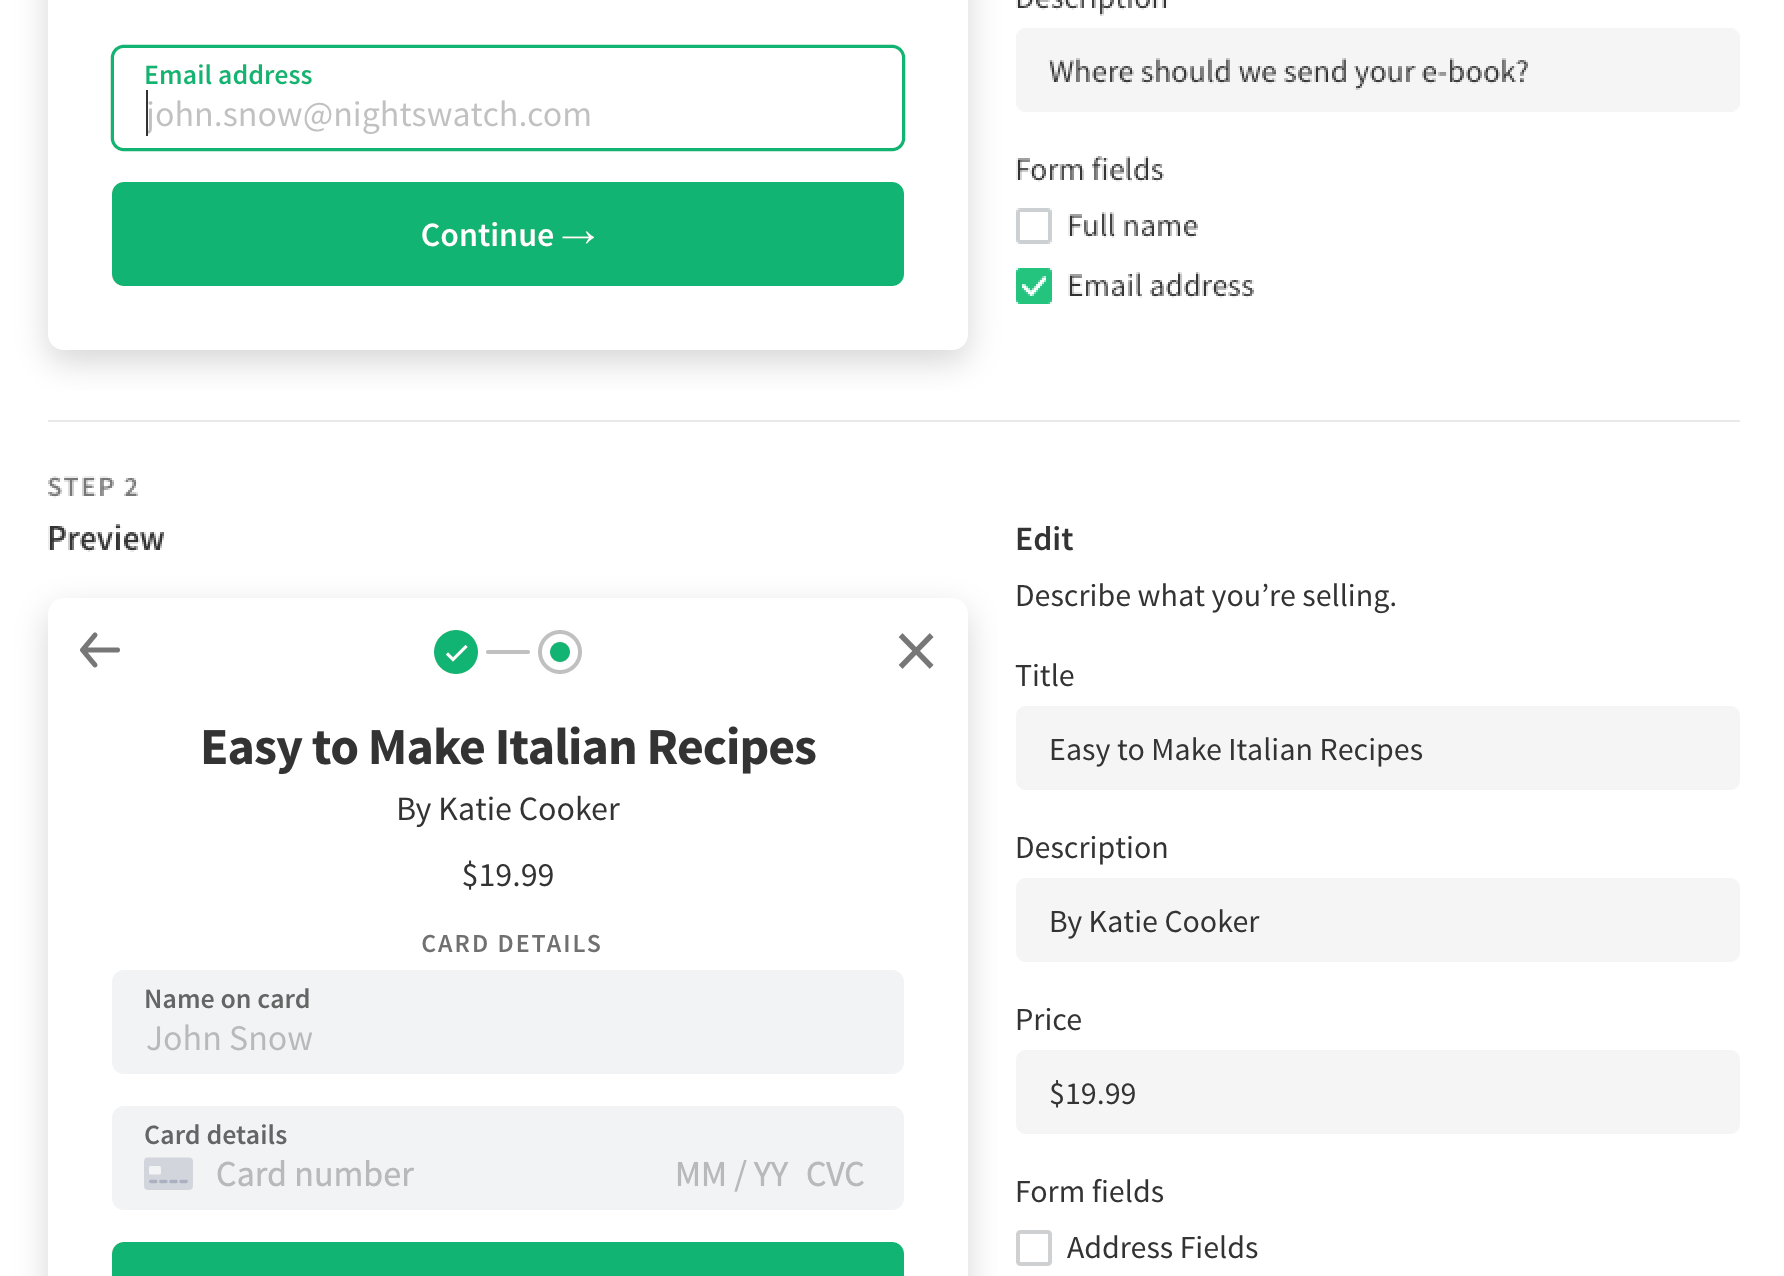Edit the e-book description text field
Viewport: 1784px width, 1276px height.
point(1377,71)
